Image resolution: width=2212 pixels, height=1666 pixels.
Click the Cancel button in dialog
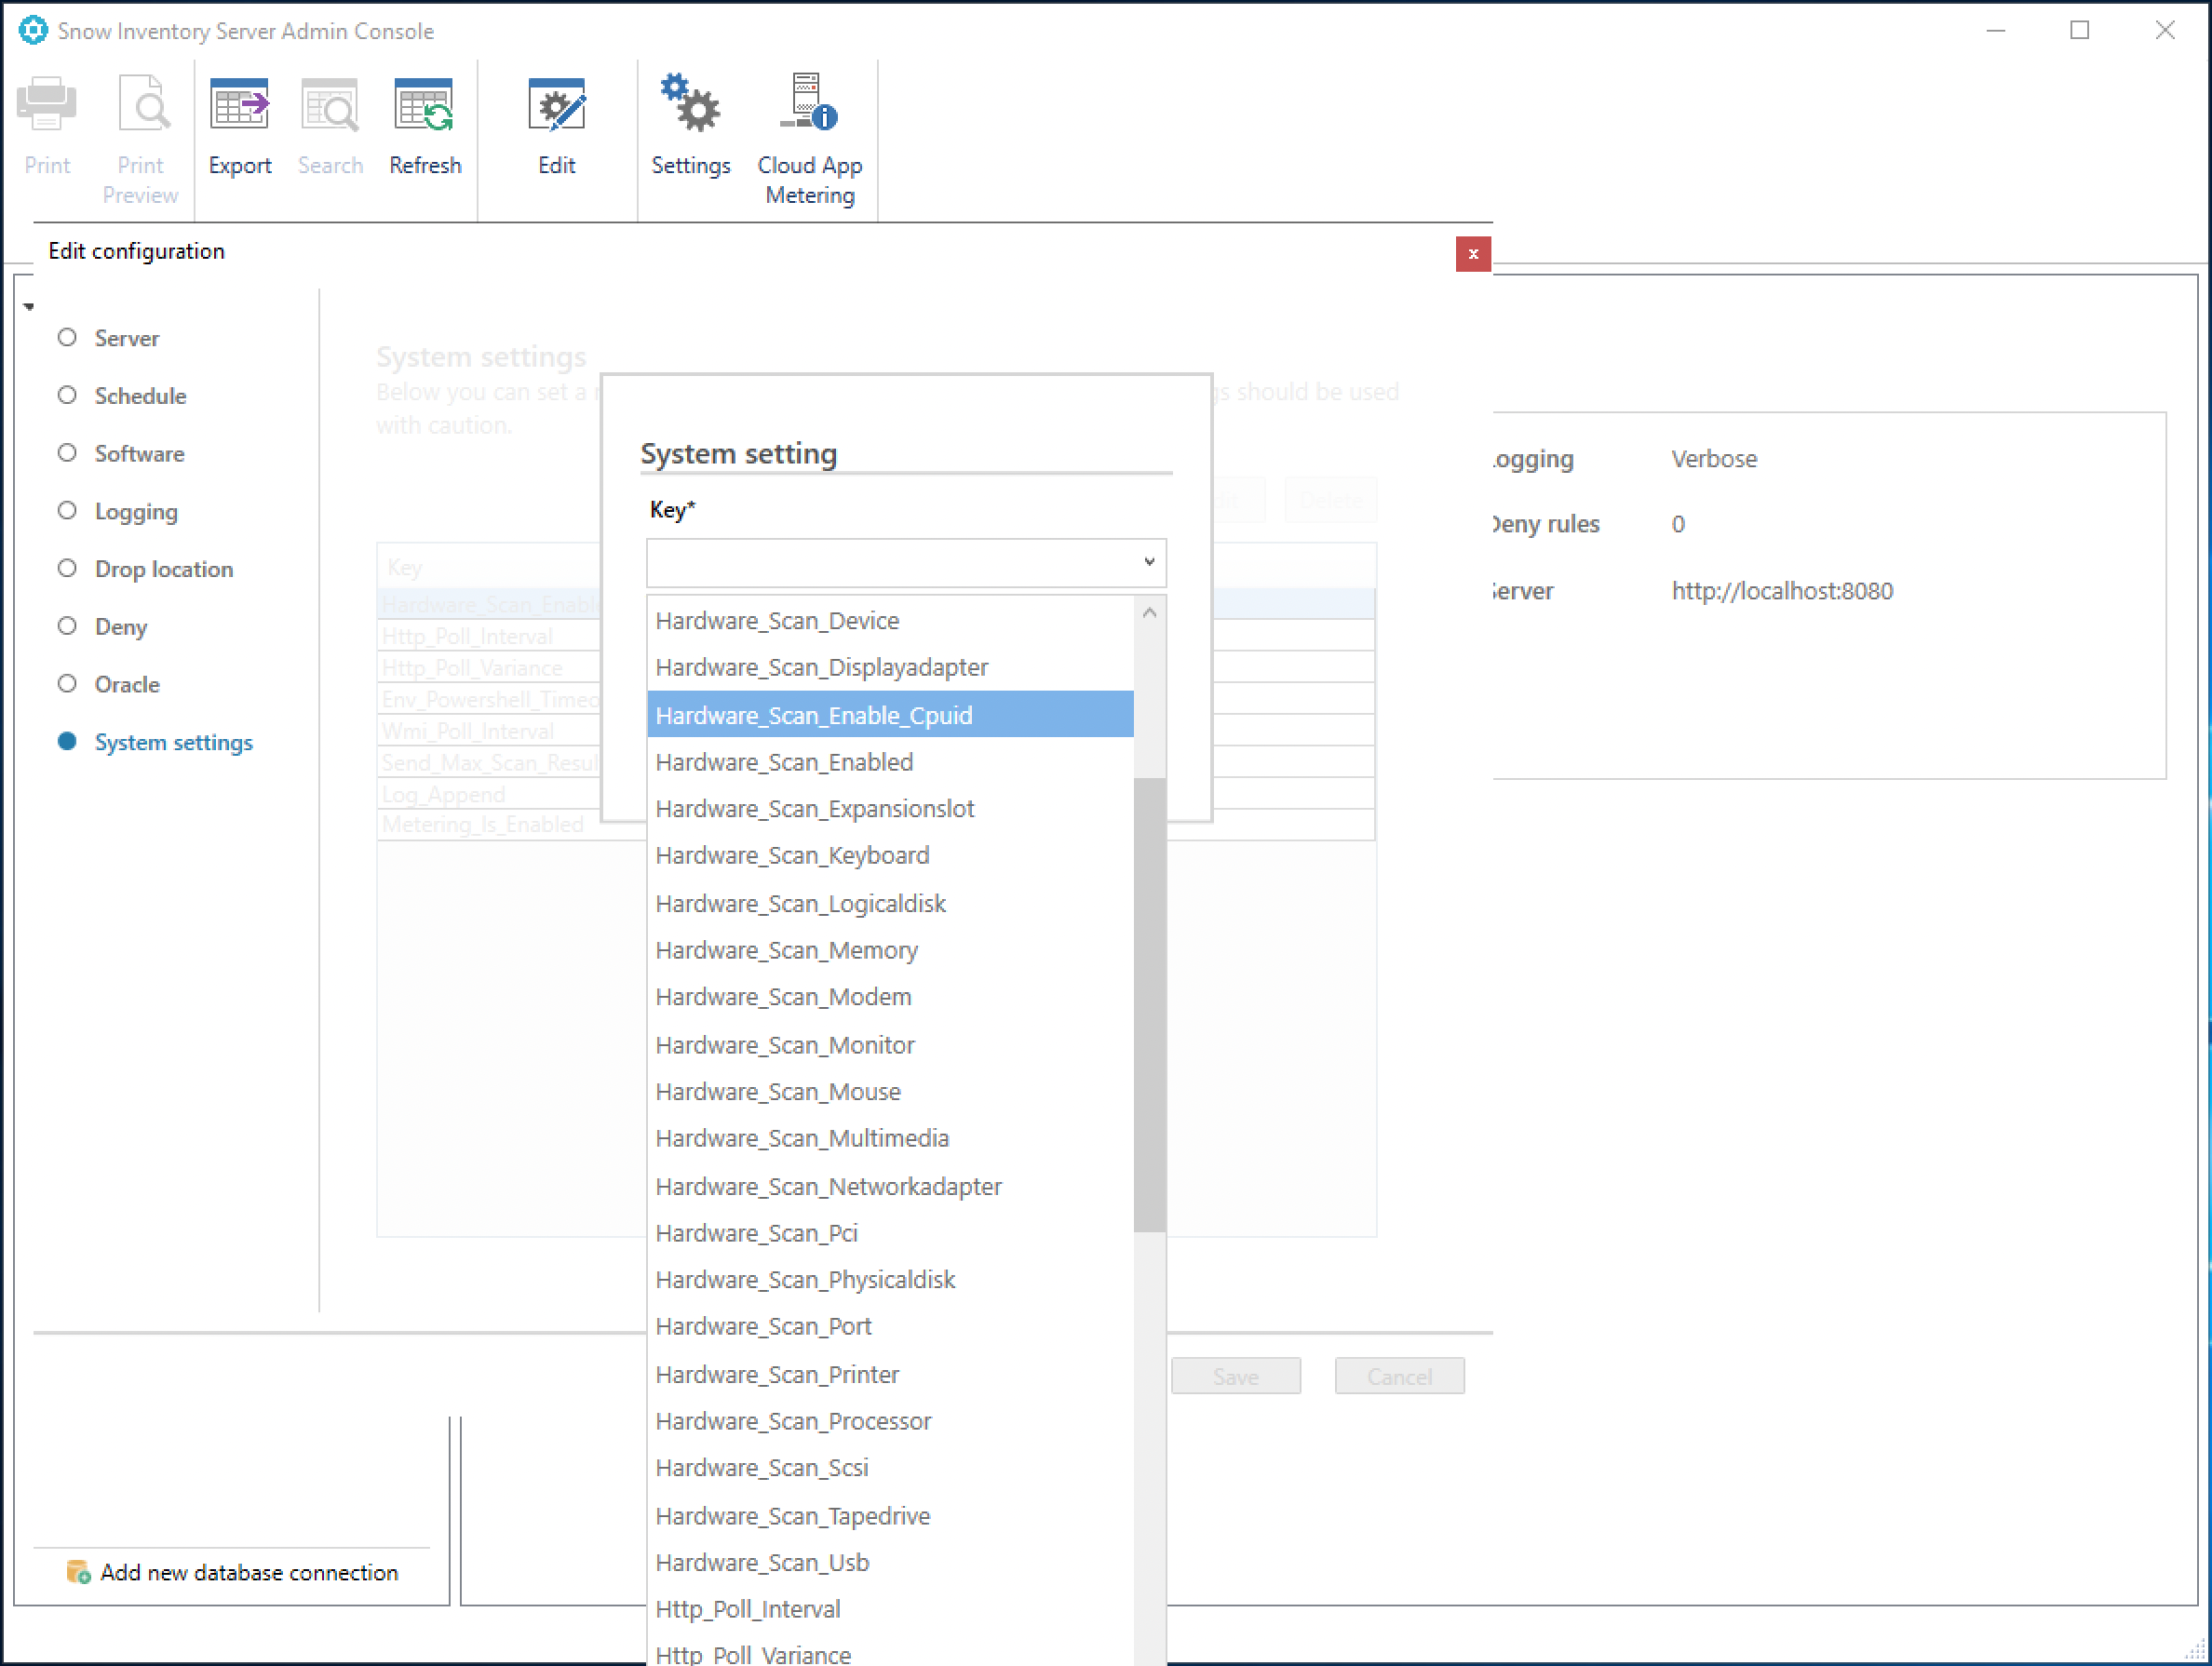point(1398,1376)
